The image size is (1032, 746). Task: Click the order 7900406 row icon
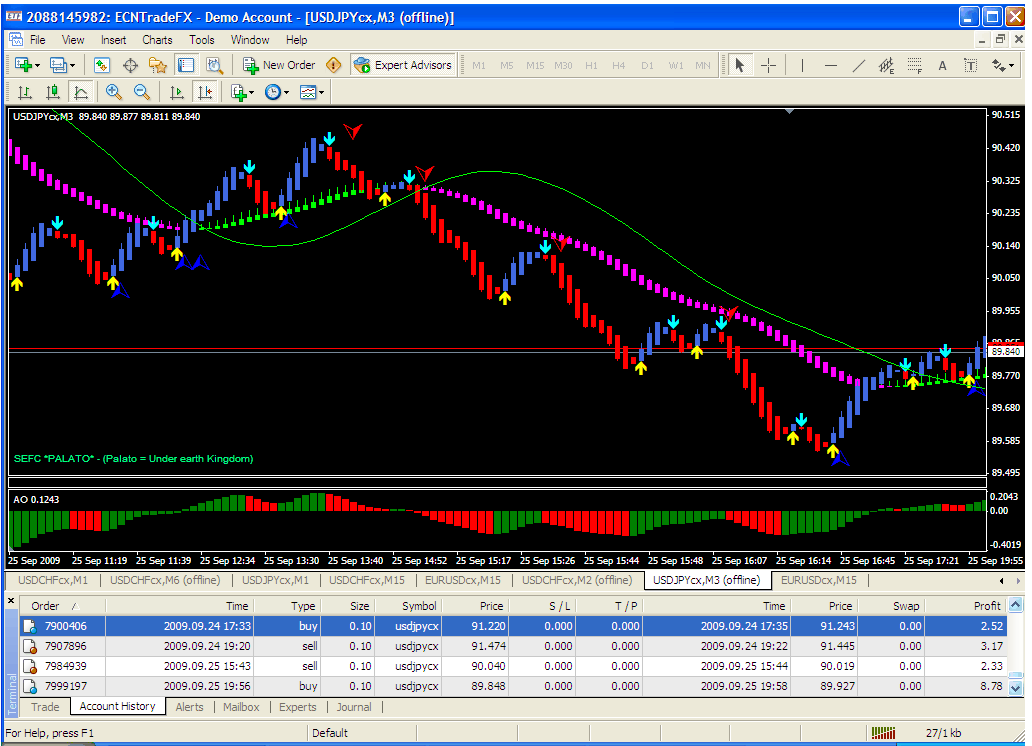[30, 626]
